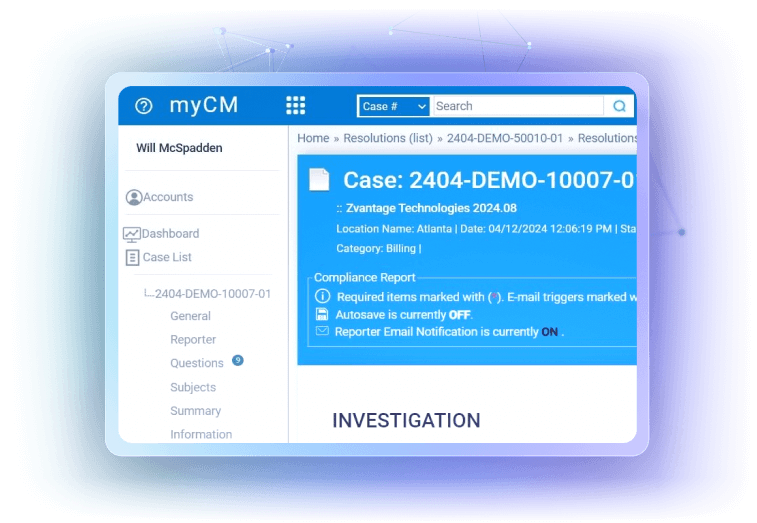Image resolution: width=757 pixels, height=523 pixels.
Task: Open Resolutions (list) breadcrumb link
Action: pyautogui.click(x=388, y=138)
